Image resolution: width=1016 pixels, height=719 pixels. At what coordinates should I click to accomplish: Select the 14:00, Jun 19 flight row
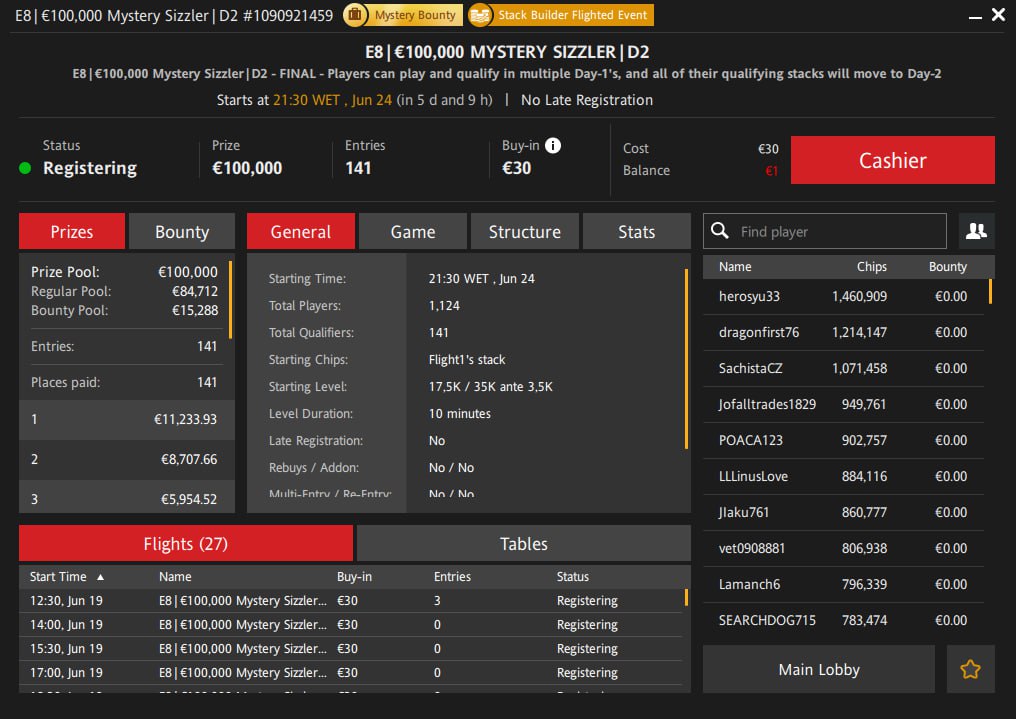pyautogui.click(x=351, y=624)
